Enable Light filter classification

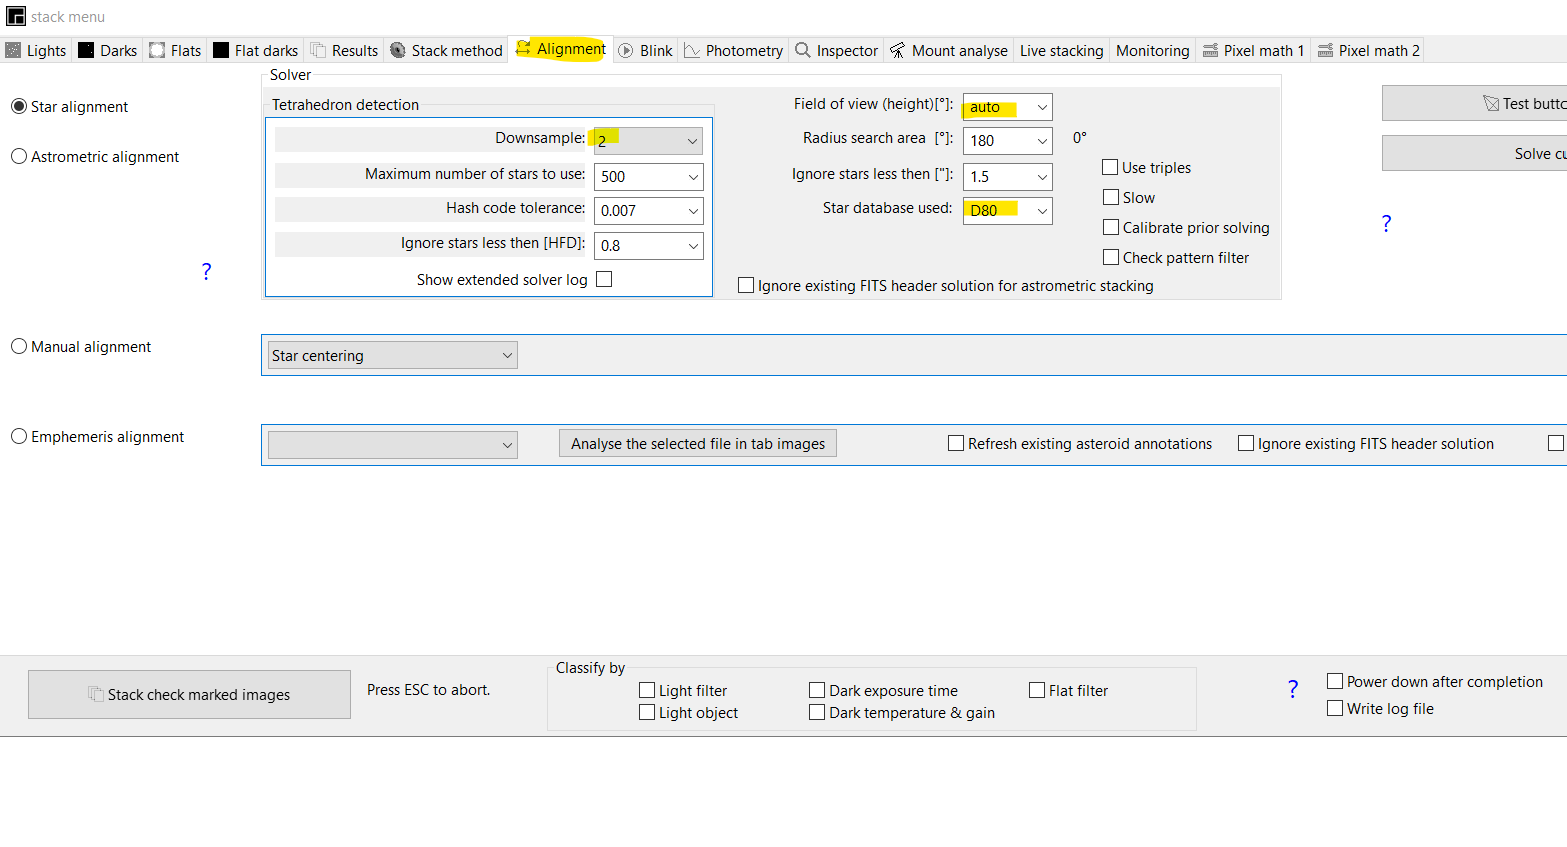coord(647,690)
